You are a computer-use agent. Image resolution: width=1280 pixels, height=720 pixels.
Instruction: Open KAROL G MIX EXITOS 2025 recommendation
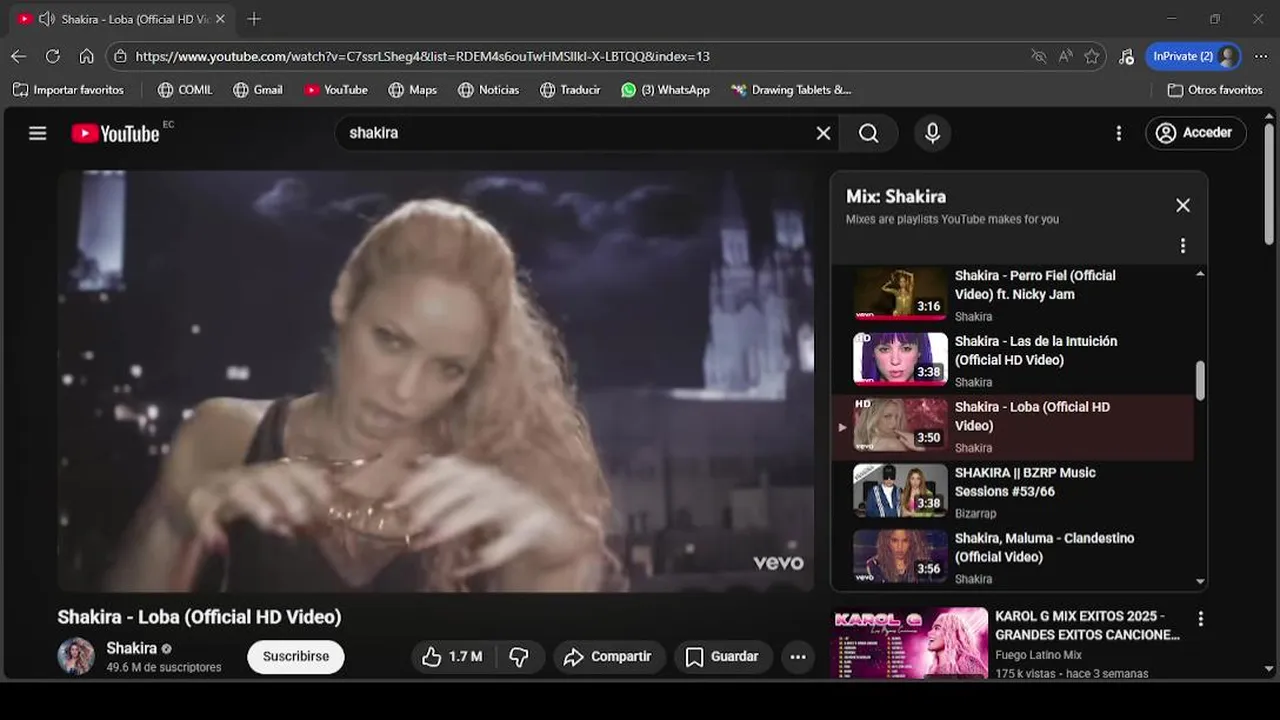1087,625
